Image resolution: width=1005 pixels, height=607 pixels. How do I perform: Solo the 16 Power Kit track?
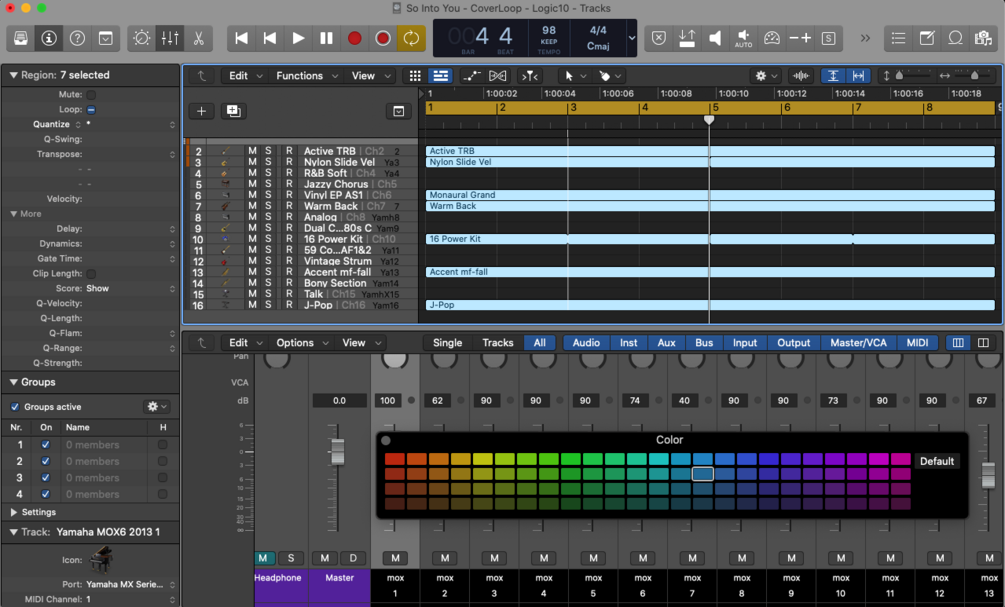(x=268, y=239)
